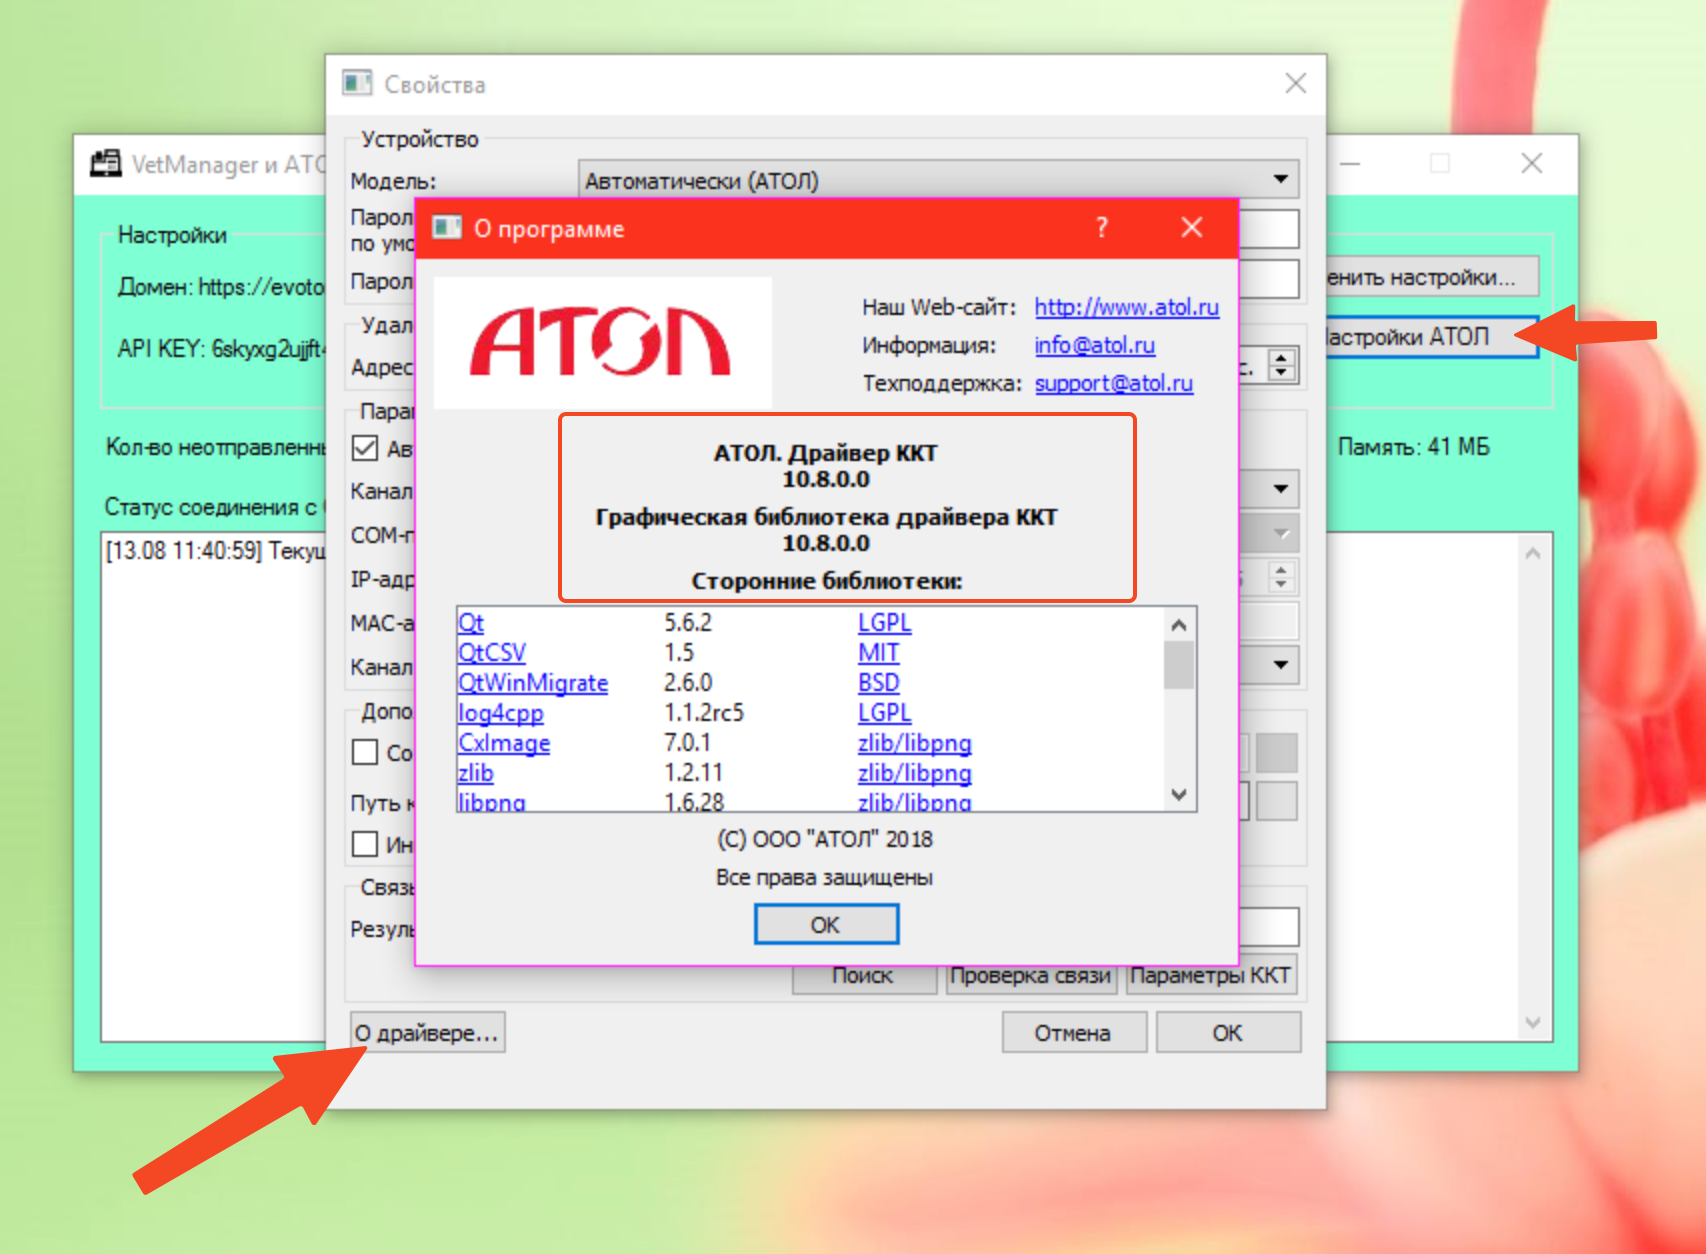Image resolution: width=1706 pixels, height=1254 pixels.
Task: Click the О драйвере... button
Action: click(427, 1032)
